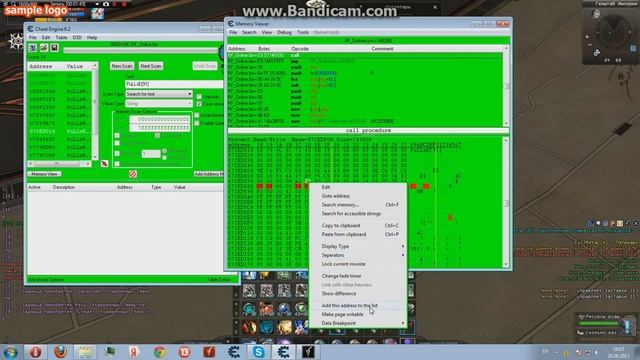The width and height of the screenshot is (640, 360).
Task: Open Opera from the taskbar
Action: [36, 352]
